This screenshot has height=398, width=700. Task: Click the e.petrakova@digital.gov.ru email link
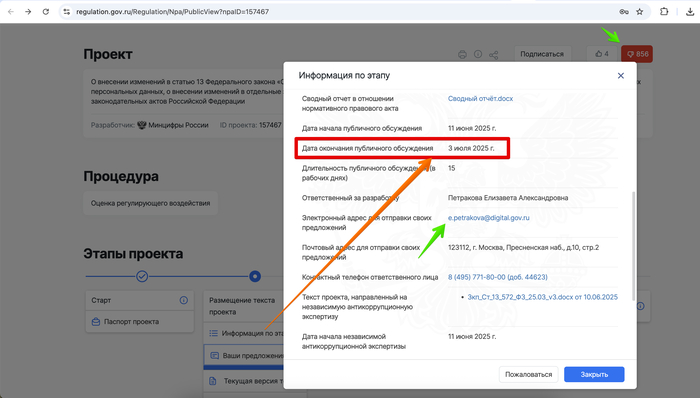pos(489,218)
